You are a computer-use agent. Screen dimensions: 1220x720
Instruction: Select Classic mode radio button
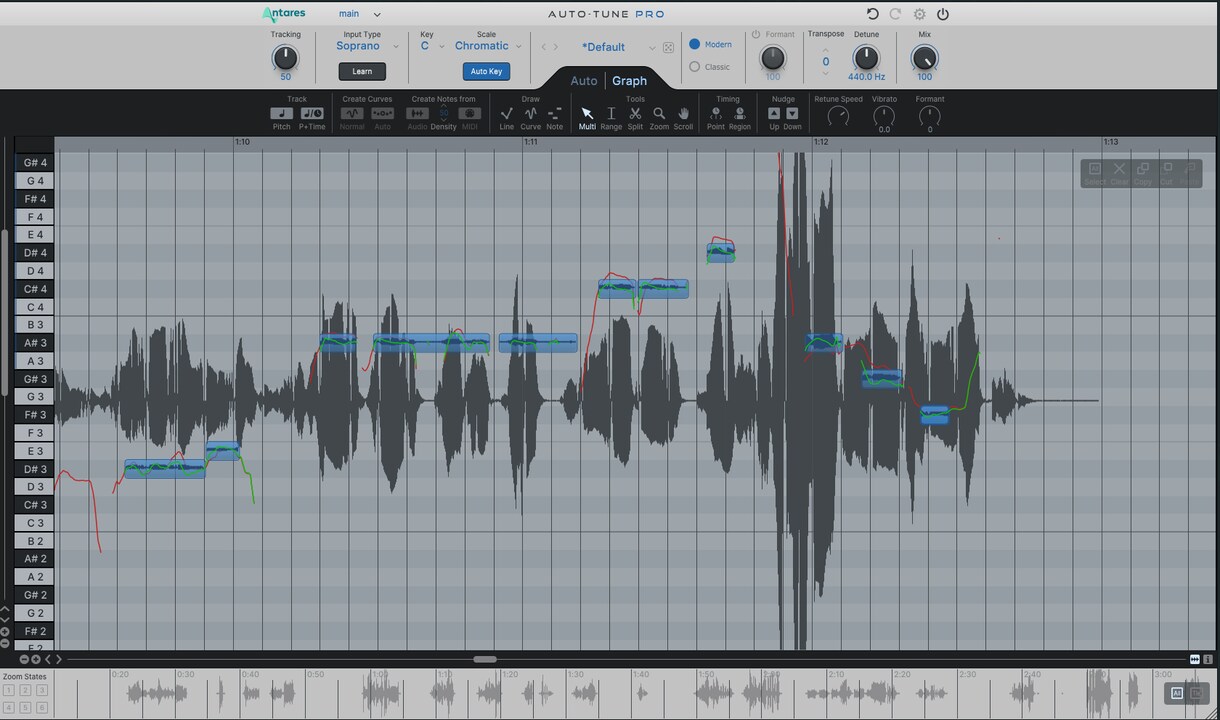click(x=695, y=67)
